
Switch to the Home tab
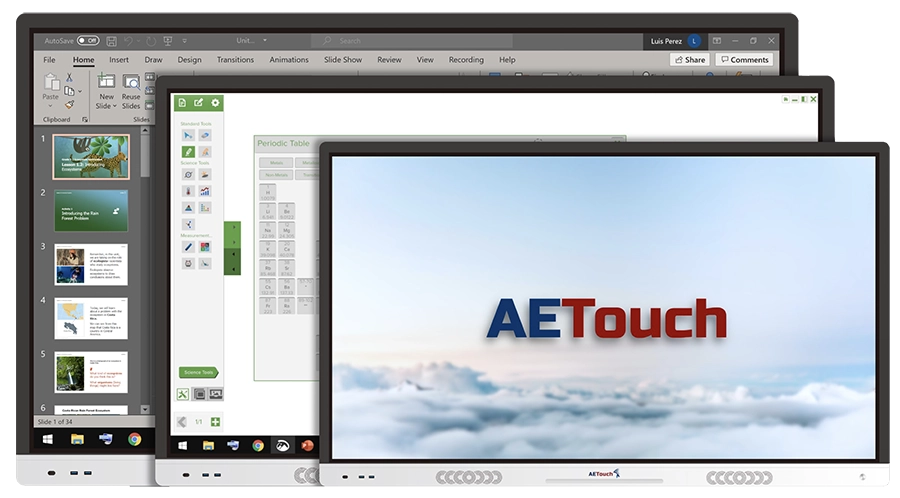83,60
